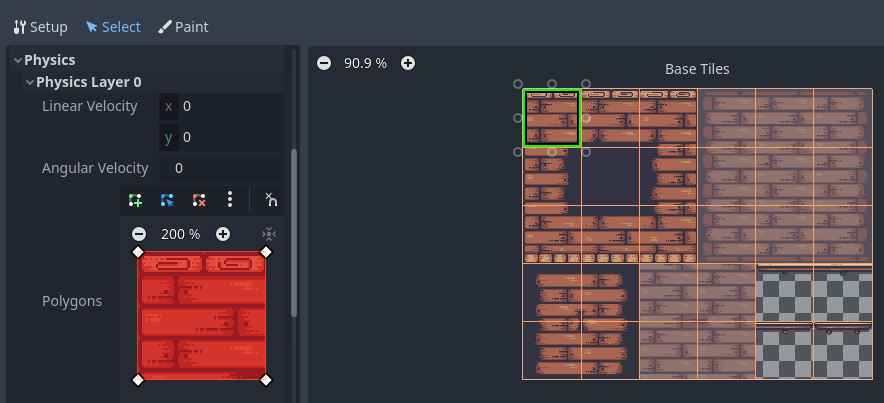The width and height of the screenshot is (884, 403).
Task: Switch to the Setup tab
Action: (40, 27)
